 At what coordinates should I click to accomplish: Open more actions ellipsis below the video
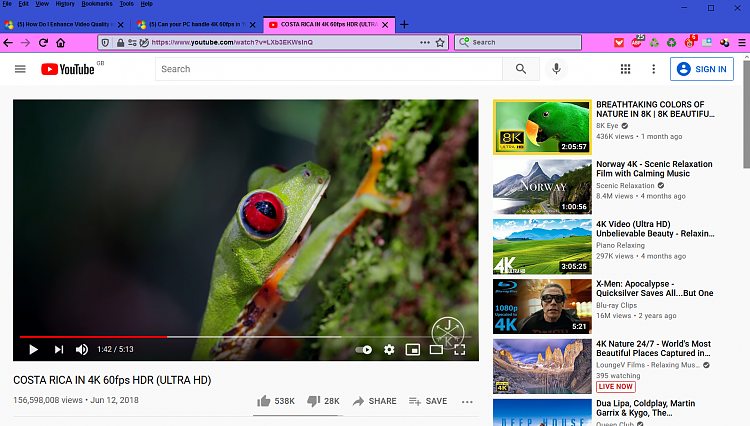coord(467,402)
